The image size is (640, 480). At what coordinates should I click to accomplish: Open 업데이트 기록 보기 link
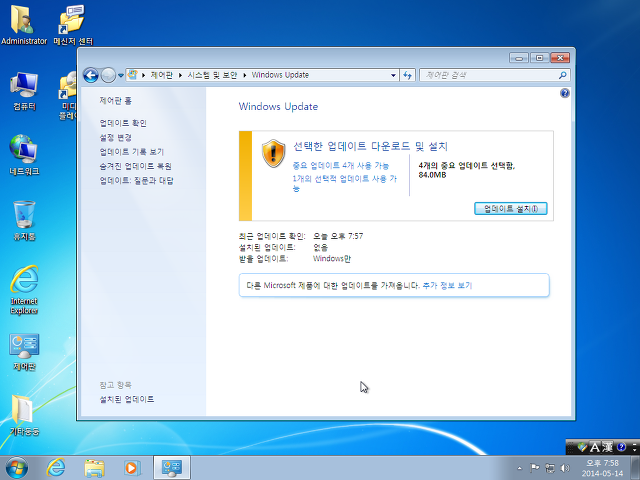tap(131, 152)
